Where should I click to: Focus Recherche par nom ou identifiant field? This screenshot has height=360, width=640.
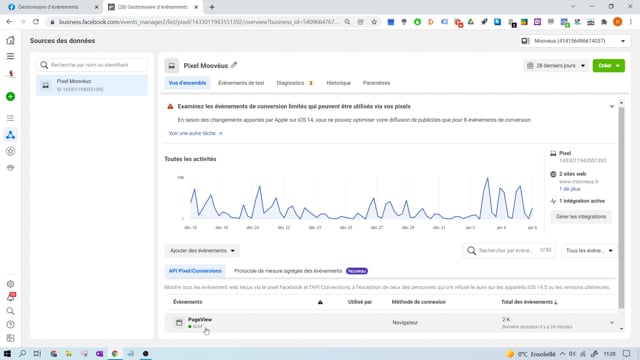92,65
